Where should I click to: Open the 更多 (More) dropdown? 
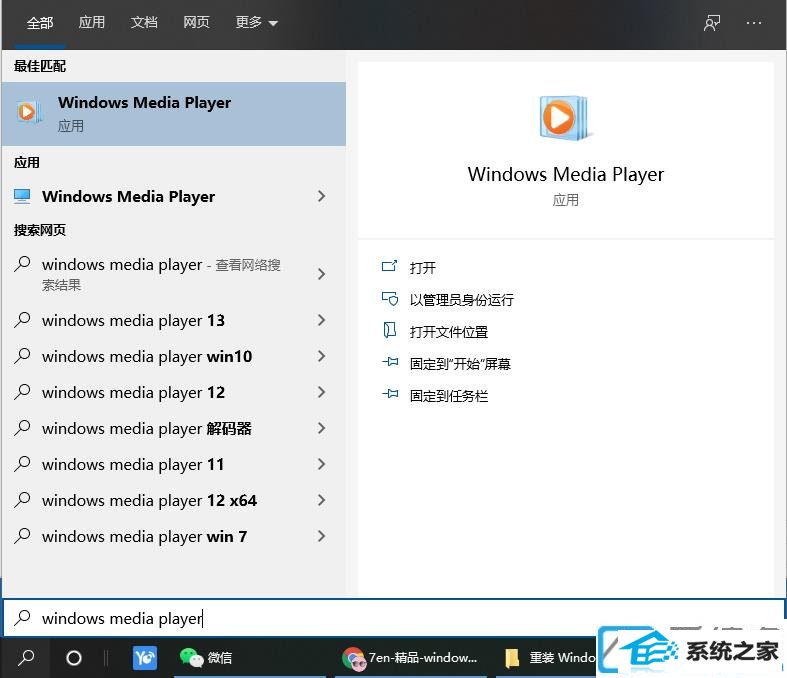[256, 23]
